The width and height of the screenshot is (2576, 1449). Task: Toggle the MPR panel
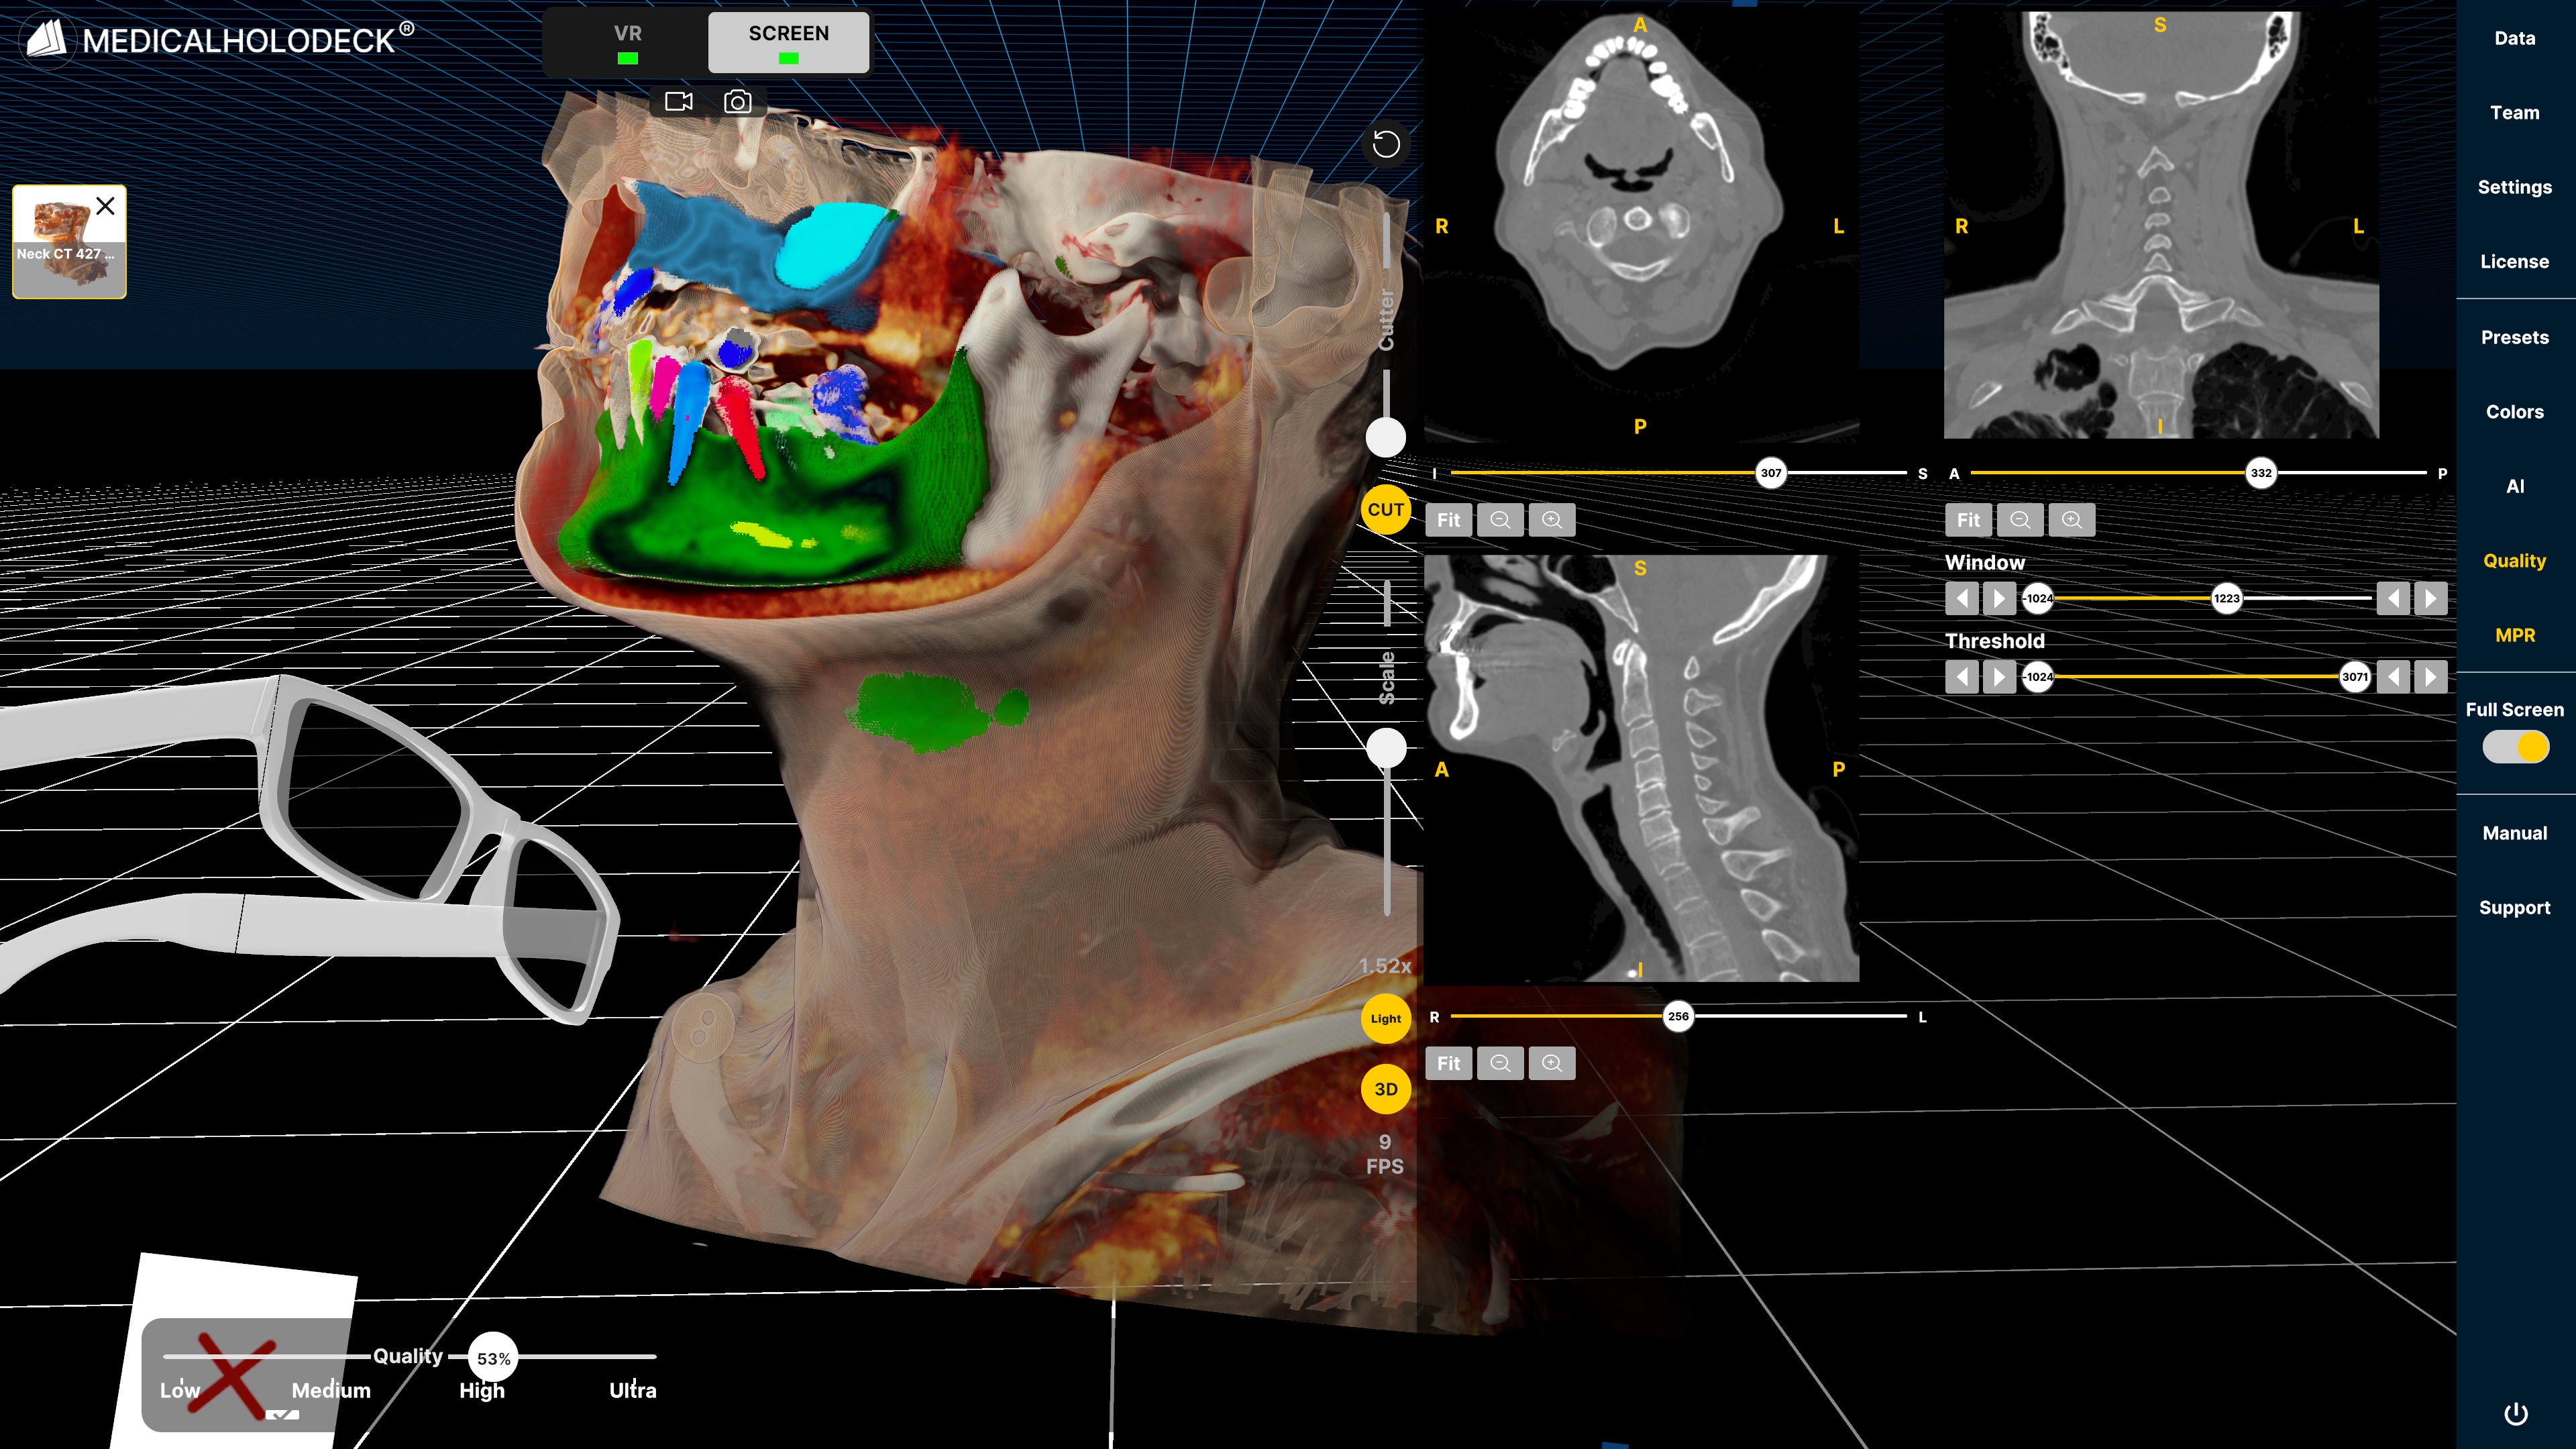click(x=2514, y=635)
